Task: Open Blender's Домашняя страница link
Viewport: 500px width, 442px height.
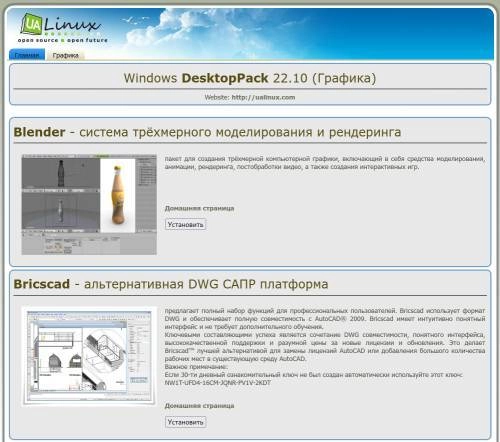Action: 199,208
